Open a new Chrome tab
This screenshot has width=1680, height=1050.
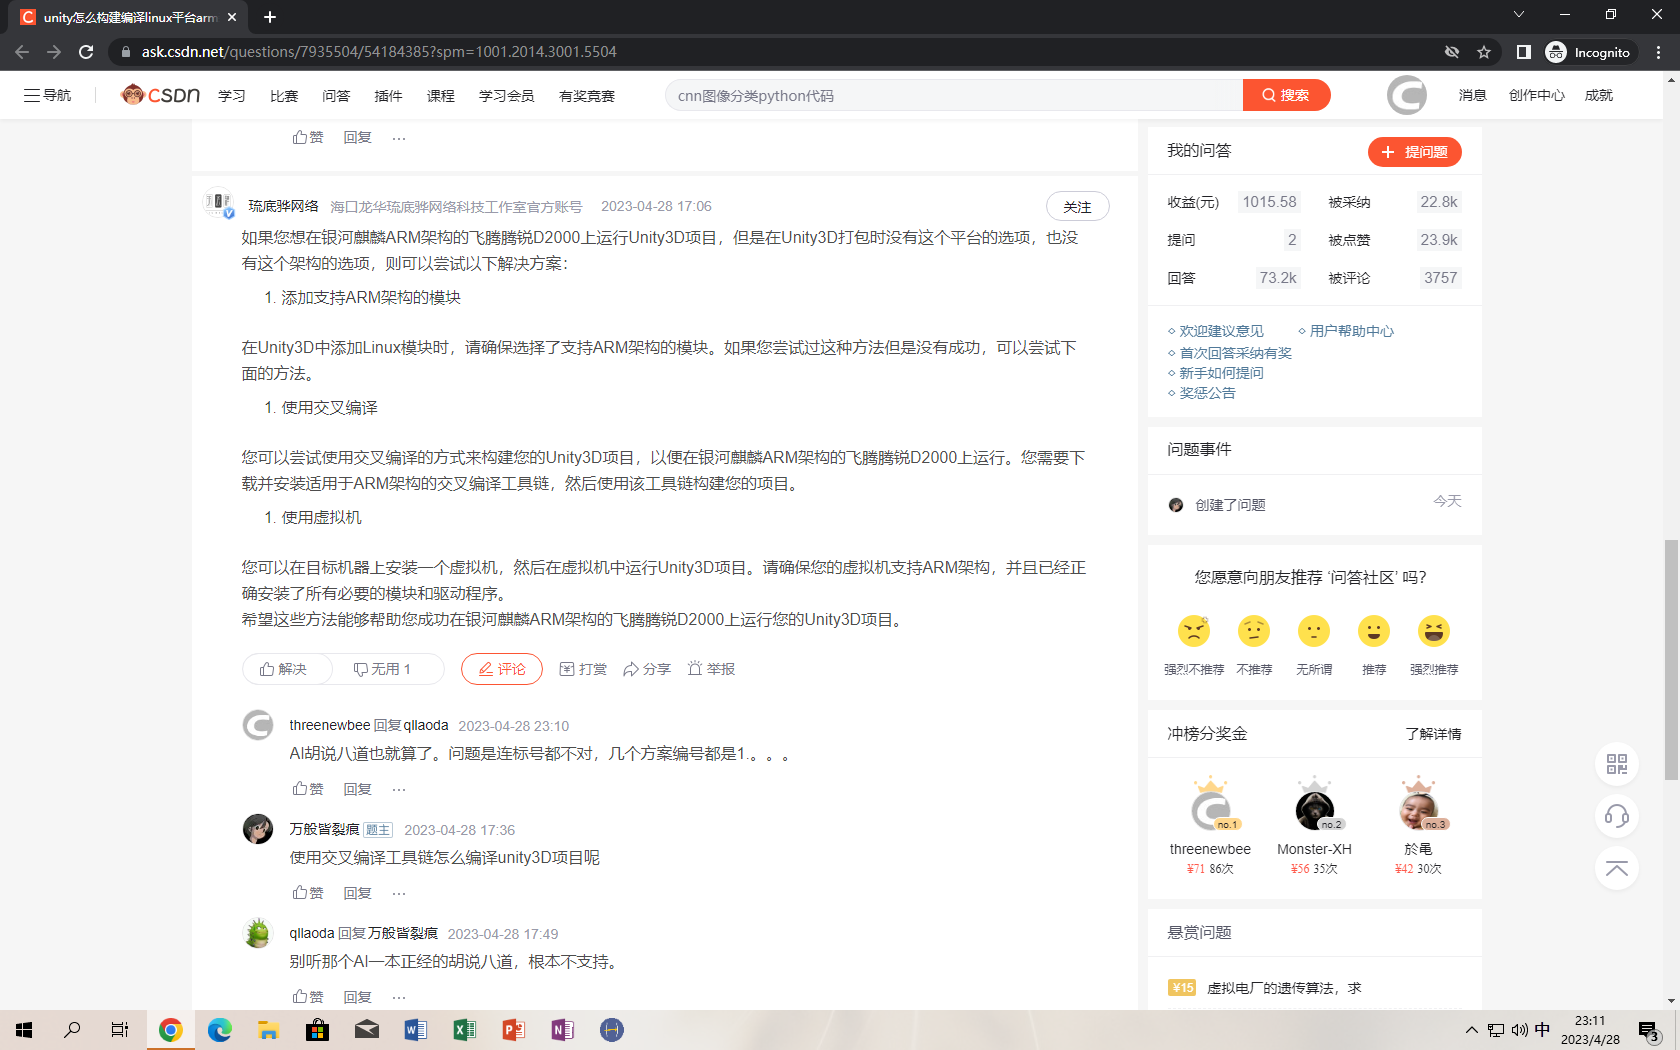click(x=270, y=17)
